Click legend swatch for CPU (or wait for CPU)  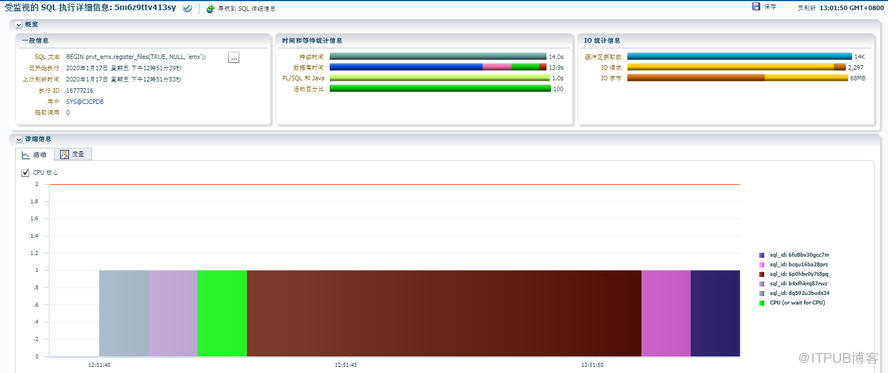pyautogui.click(x=762, y=303)
